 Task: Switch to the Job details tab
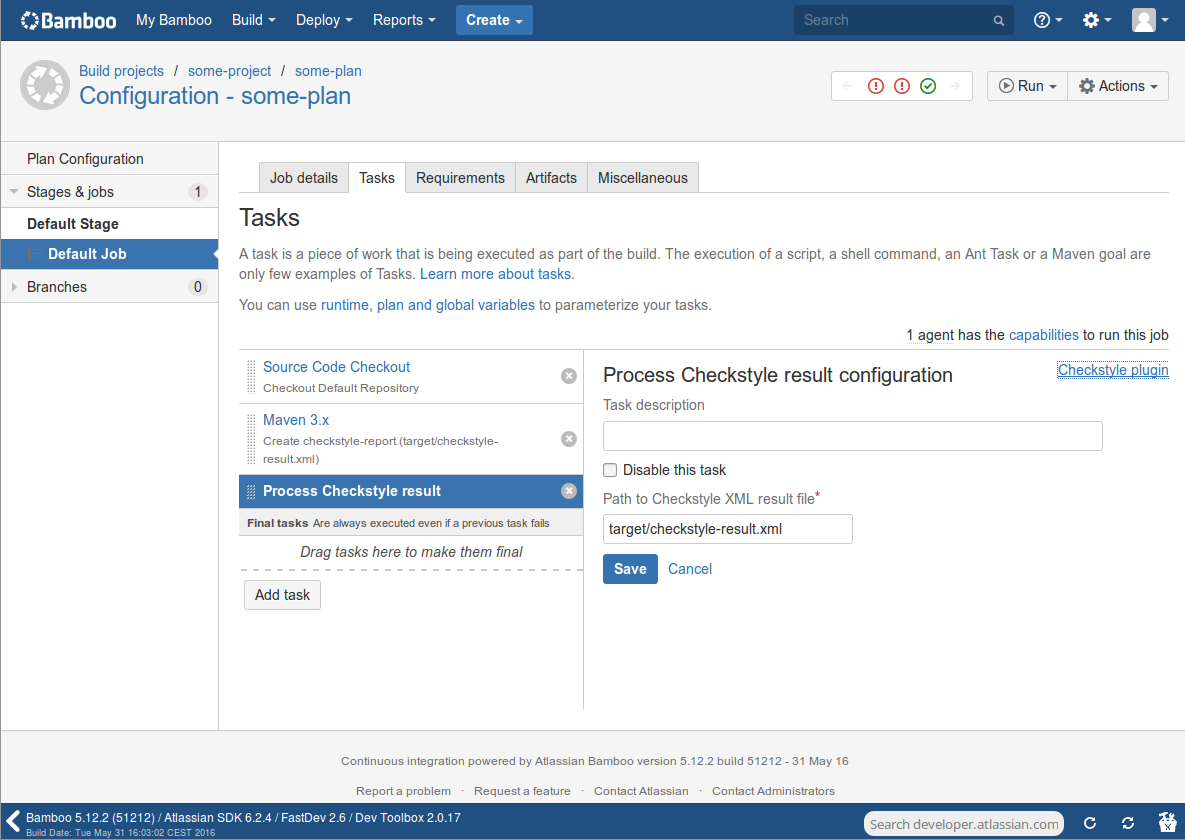pos(304,178)
